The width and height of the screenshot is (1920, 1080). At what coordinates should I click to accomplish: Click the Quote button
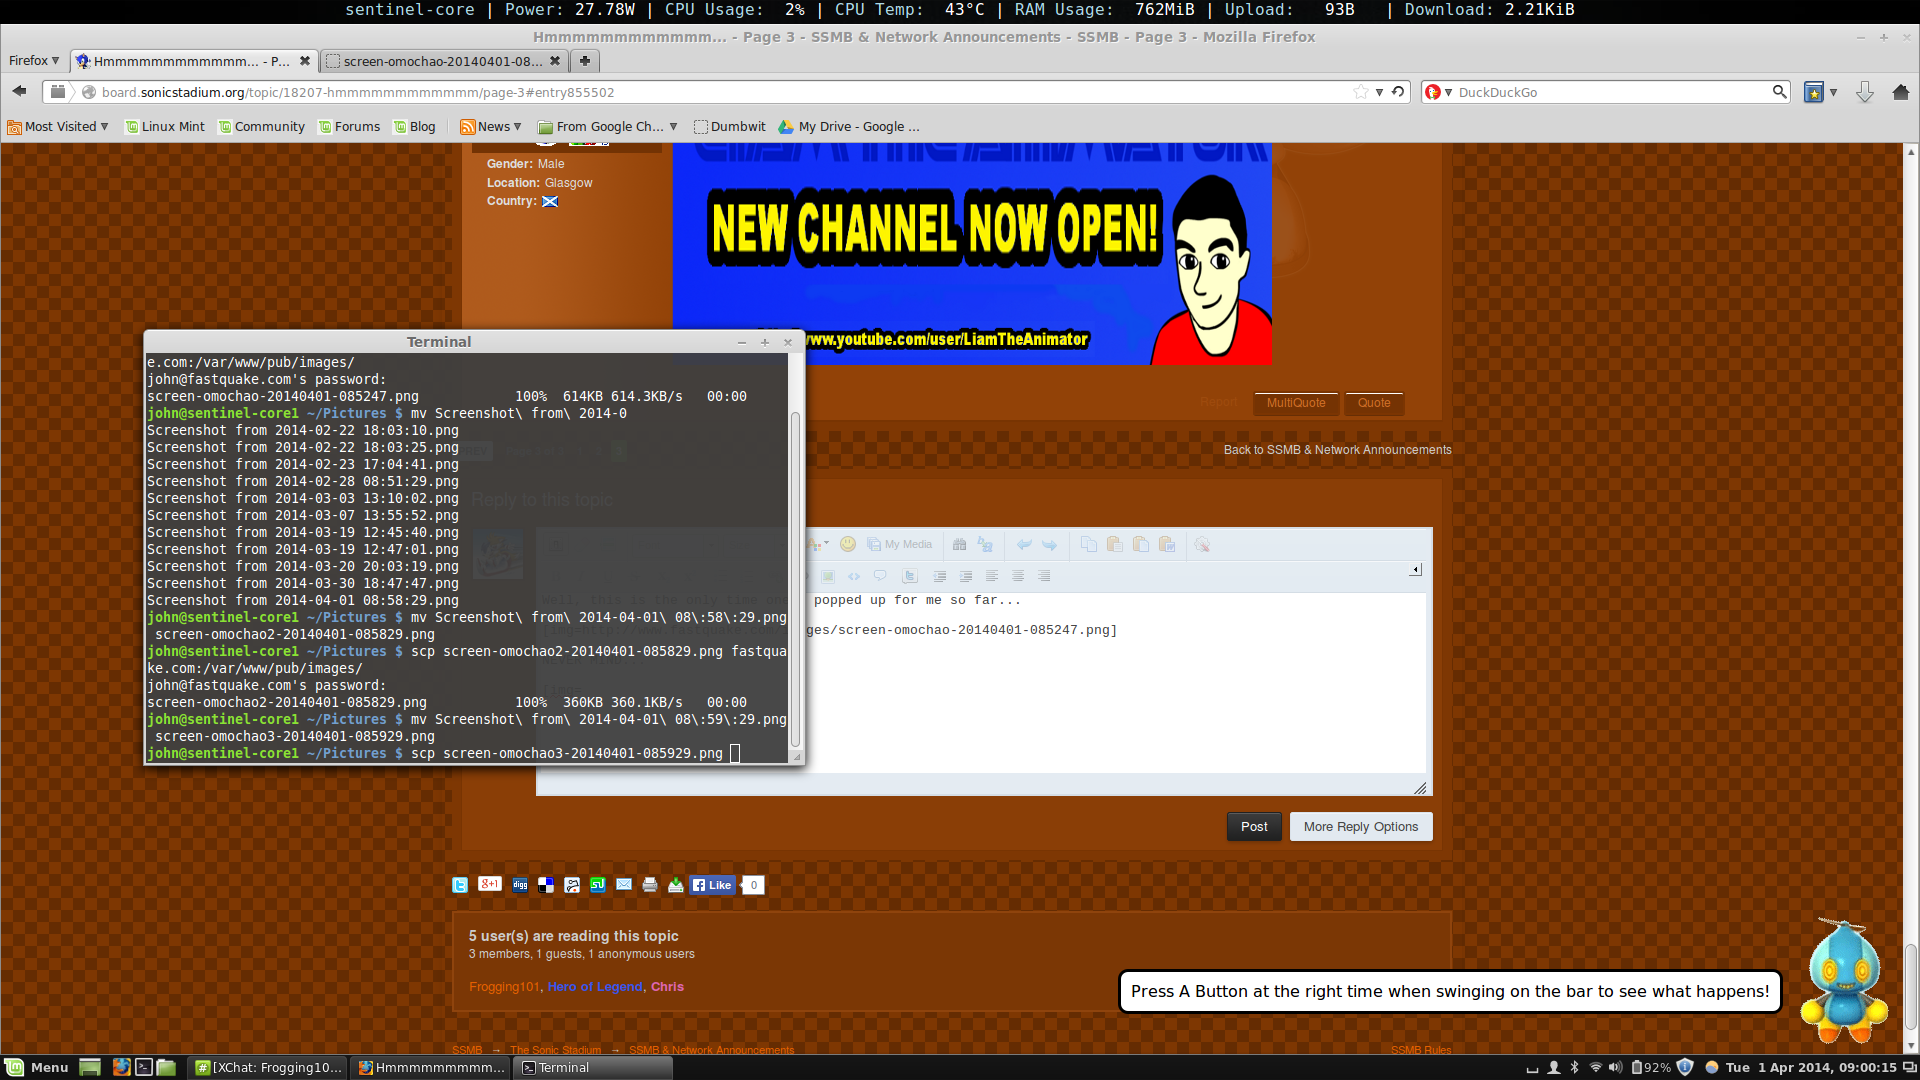[x=1374, y=403]
